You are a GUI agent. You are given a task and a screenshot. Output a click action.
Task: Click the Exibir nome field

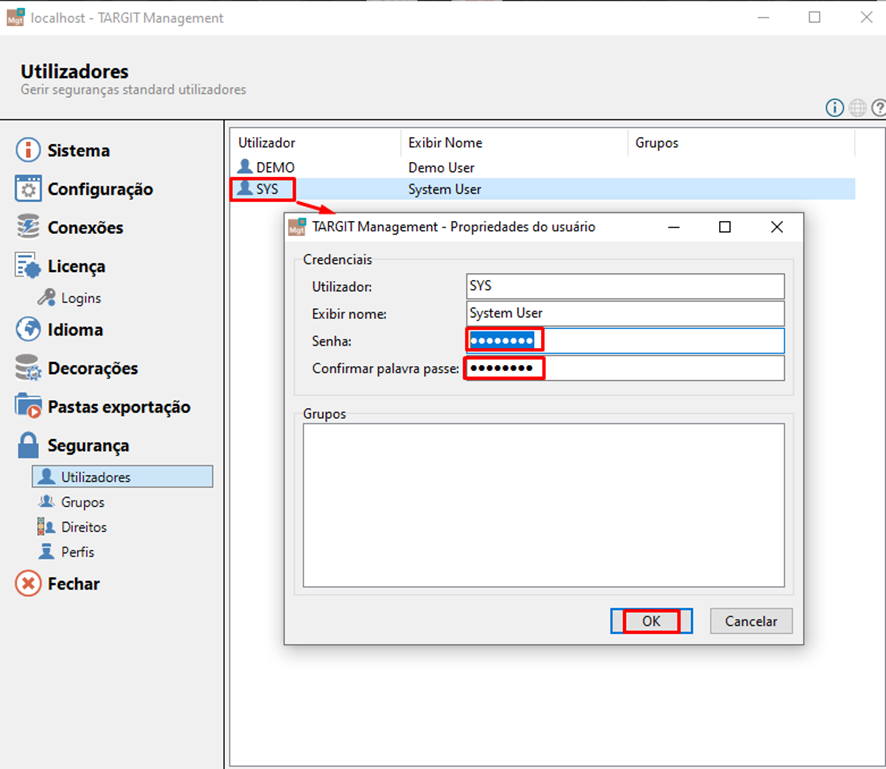(625, 313)
